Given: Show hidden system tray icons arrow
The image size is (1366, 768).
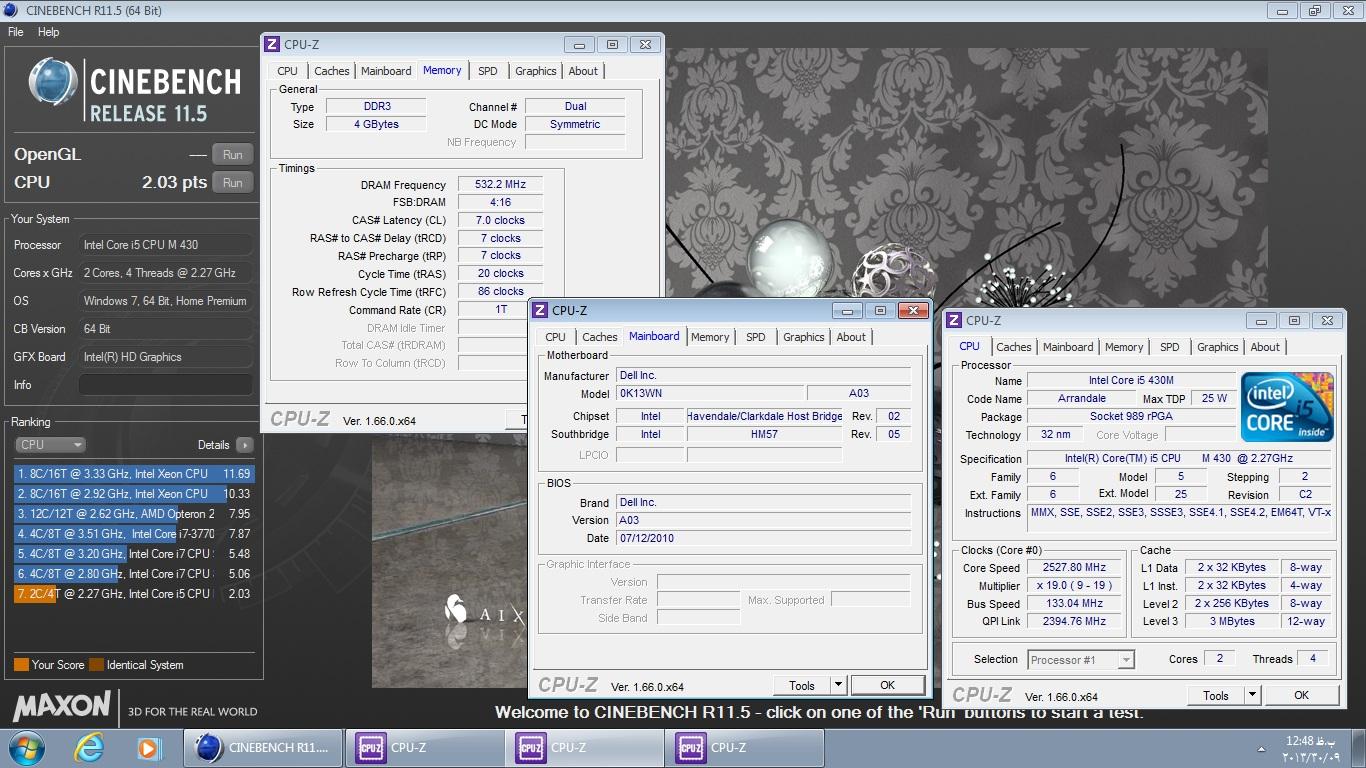Looking at the screenshot, I should 1259,748.
